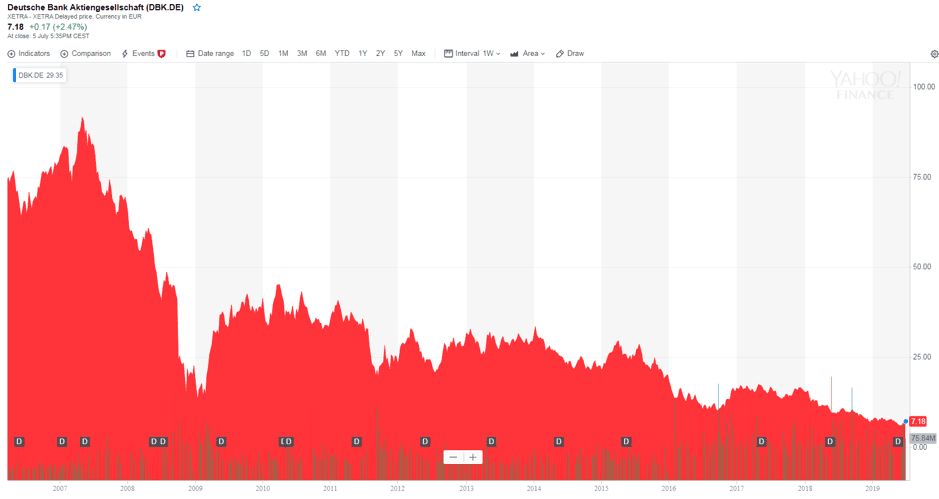The image size is (939, 499).
Task: Open the 2006 dividend D marker
Action: [x=19, y=441]
